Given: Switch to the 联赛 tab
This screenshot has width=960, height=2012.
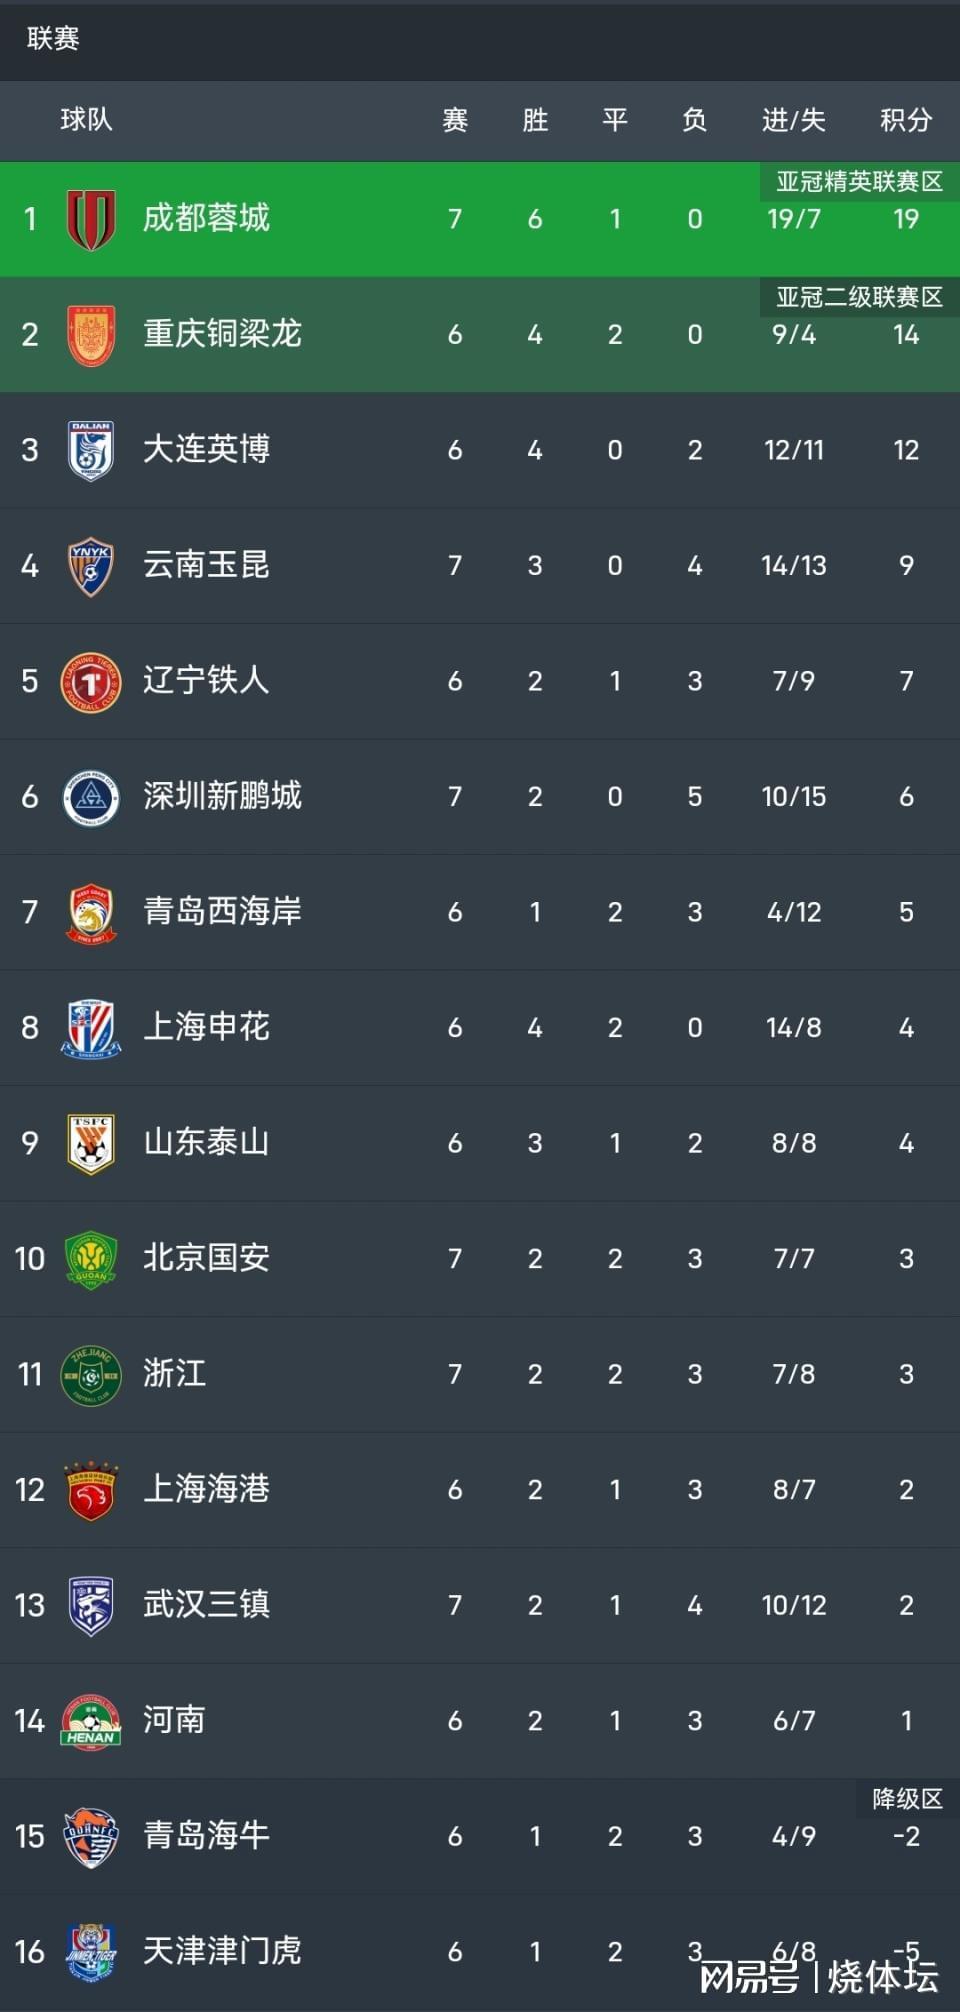Looking at the screenshot, I should coord(53,39).
